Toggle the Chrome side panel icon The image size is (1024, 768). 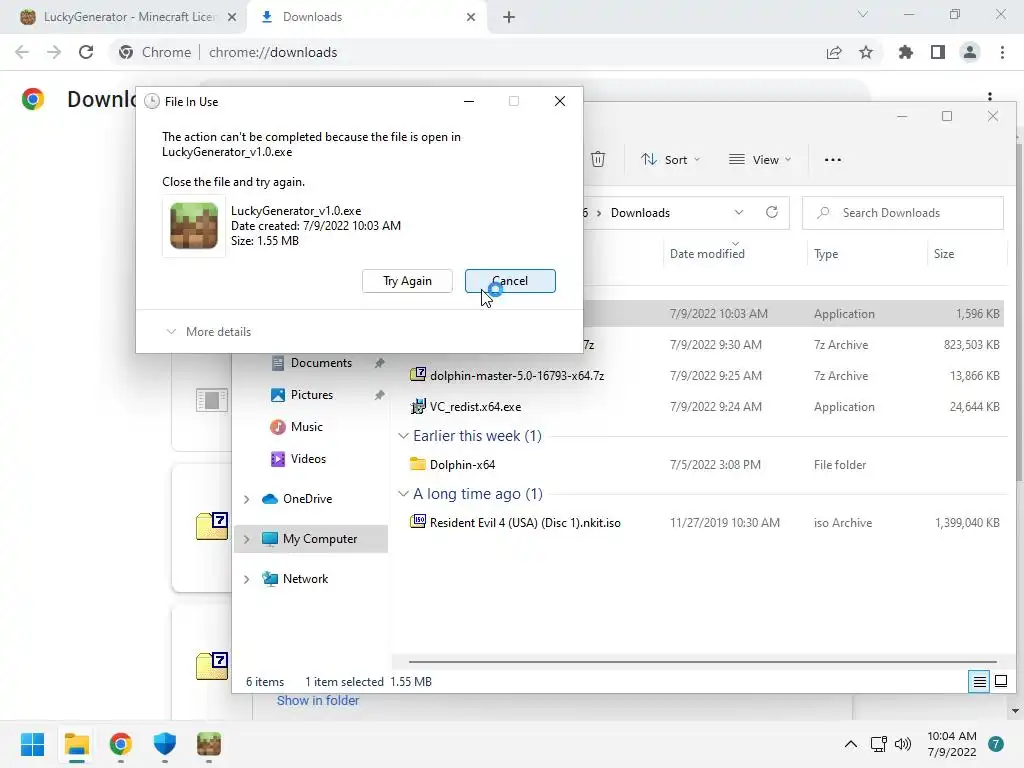click(x=938, y=52)
